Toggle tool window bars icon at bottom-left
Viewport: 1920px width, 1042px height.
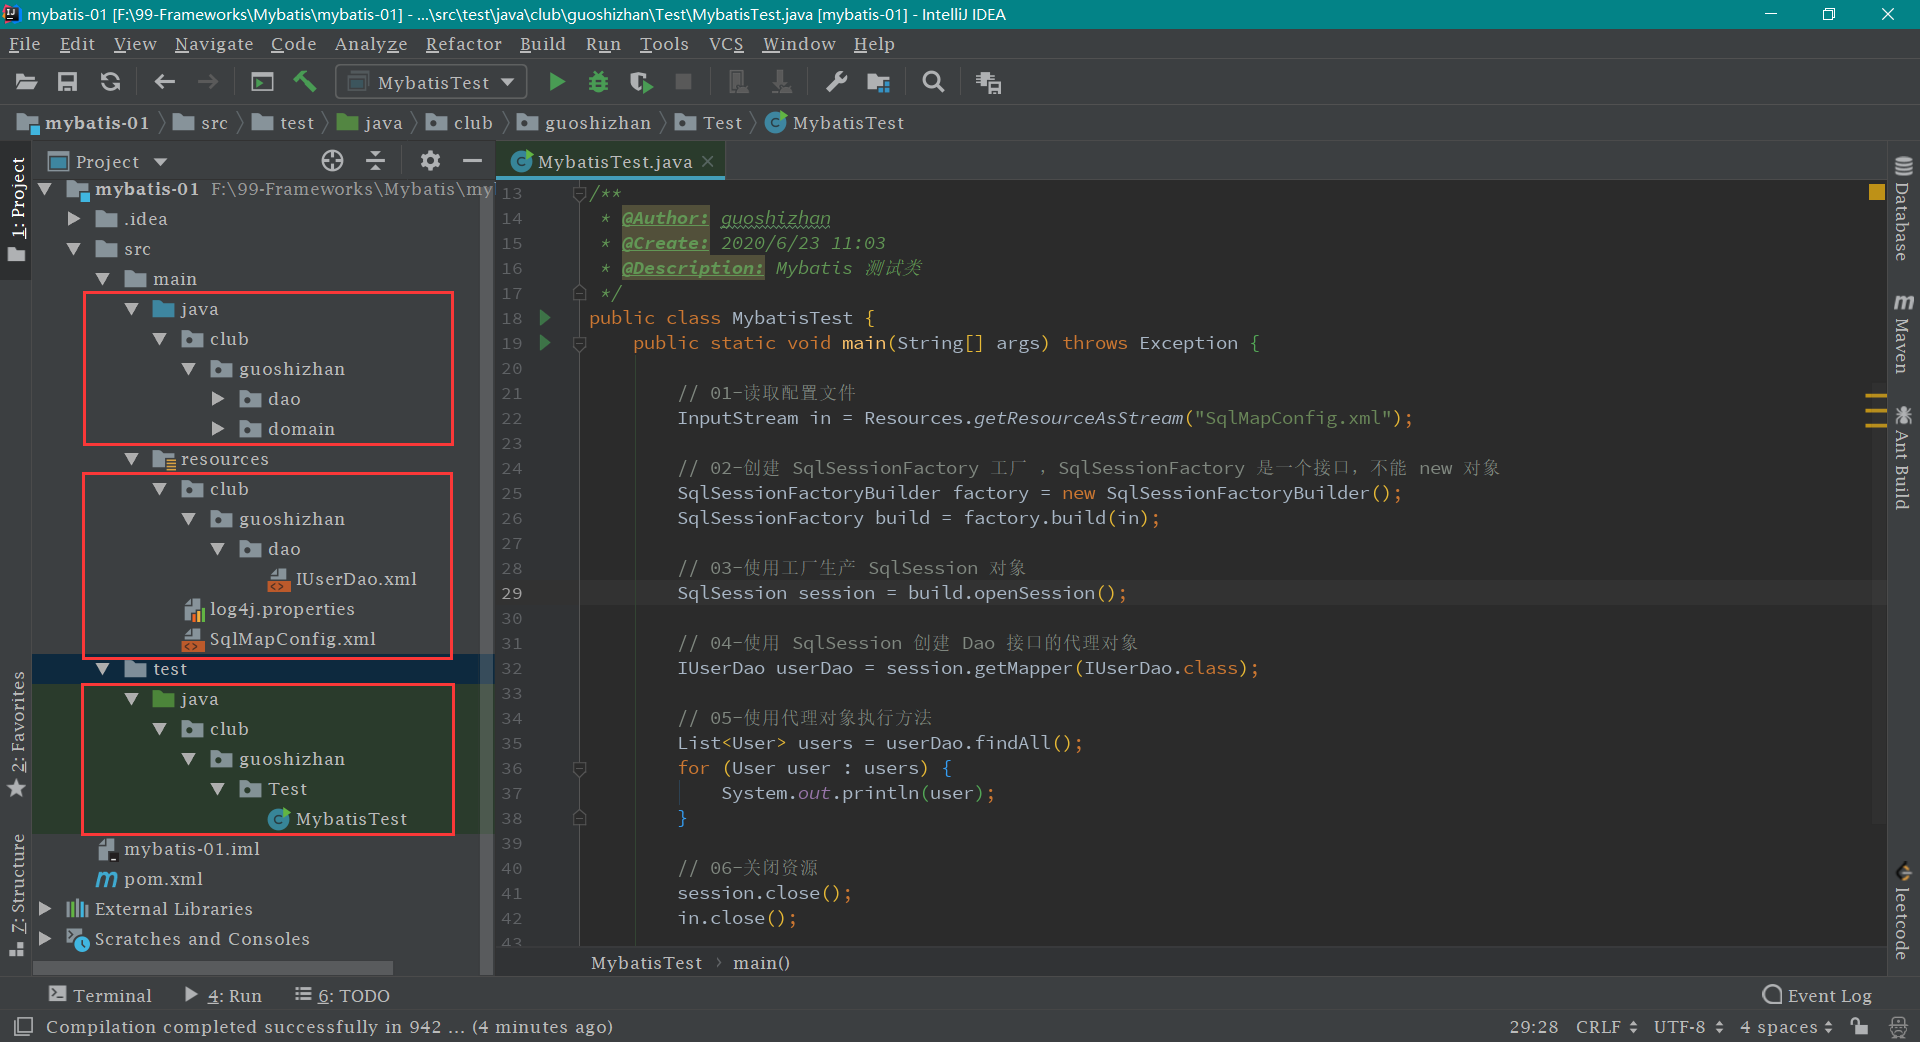point(24,1026)
